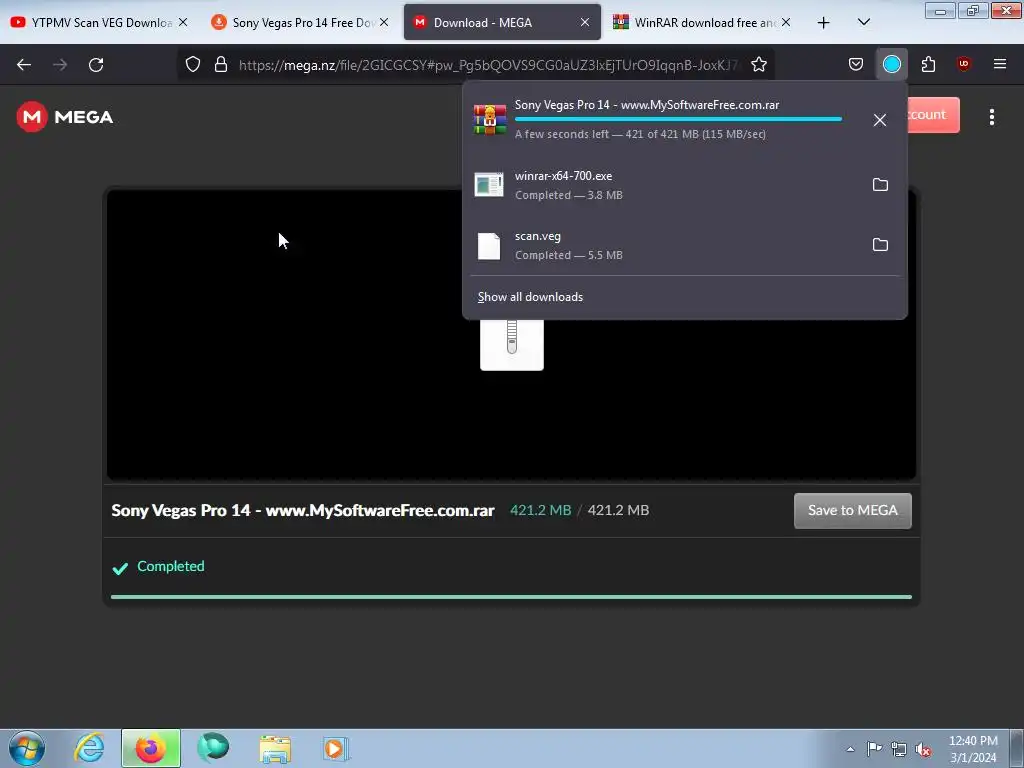
Task: Click the MEGA completed download progress bar
Action: (x=511, y=597)
